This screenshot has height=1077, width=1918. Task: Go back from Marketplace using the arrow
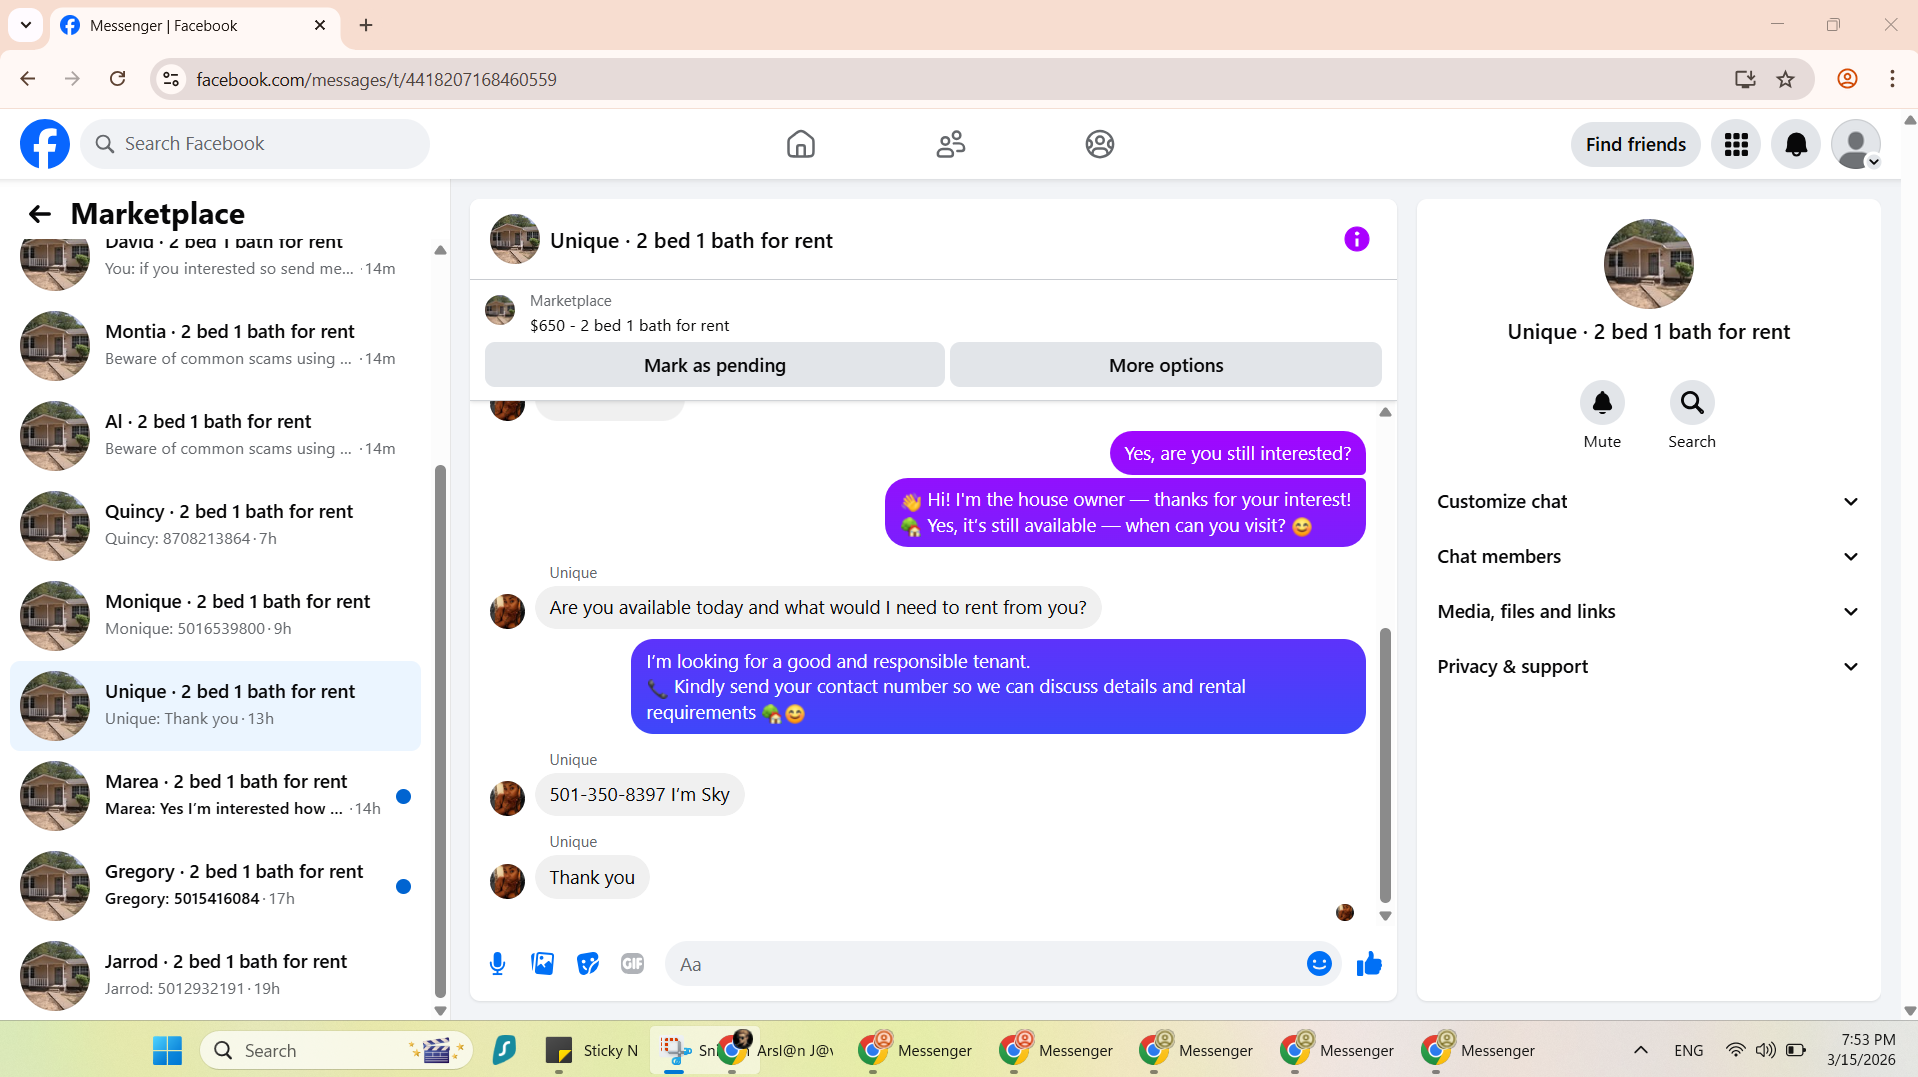click(39, 214)
